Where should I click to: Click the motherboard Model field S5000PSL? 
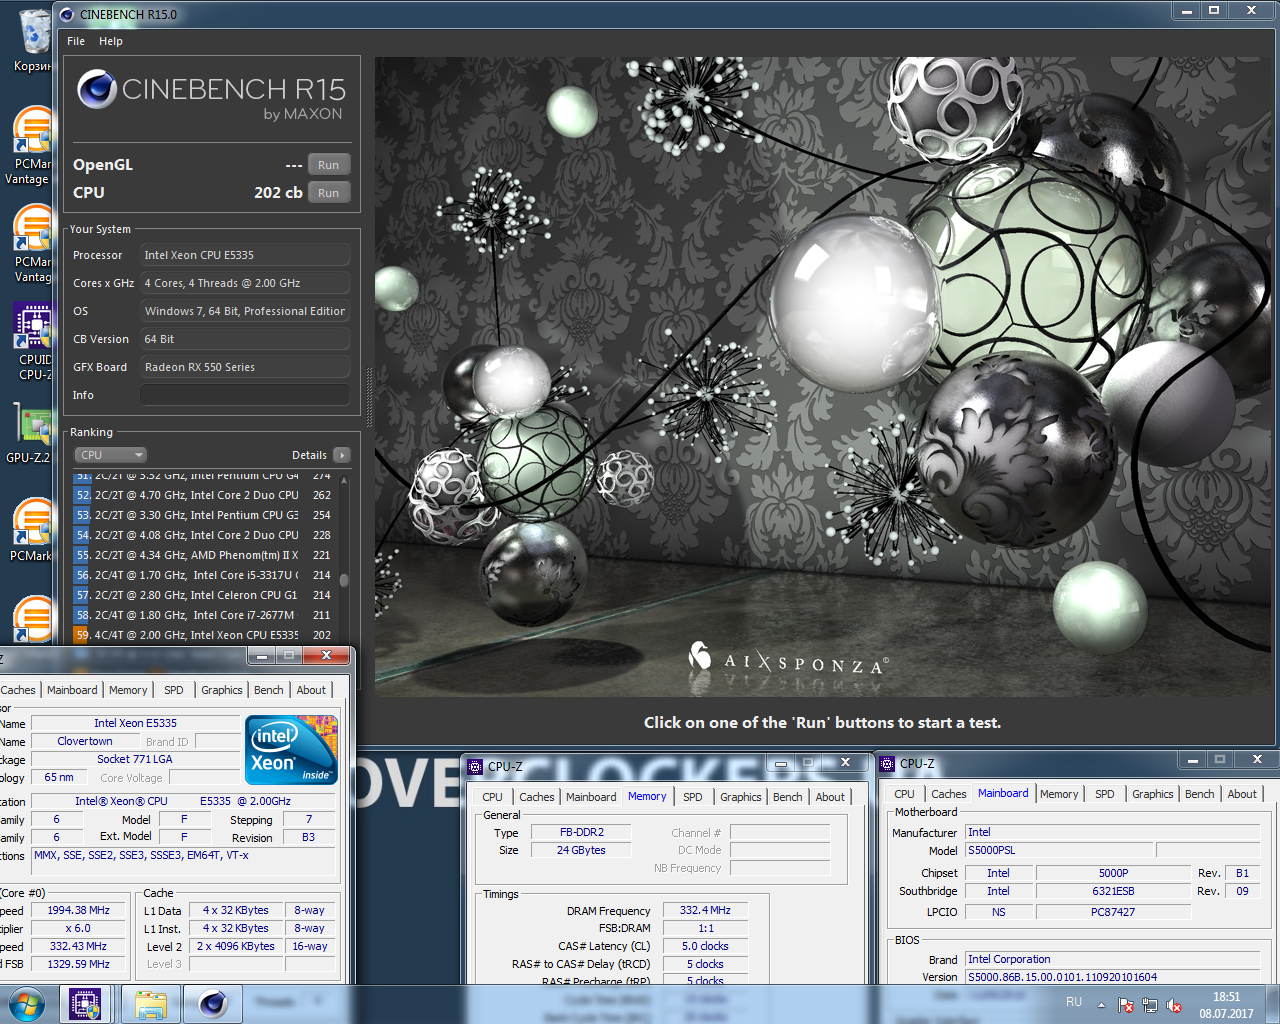coord(1059,850)
